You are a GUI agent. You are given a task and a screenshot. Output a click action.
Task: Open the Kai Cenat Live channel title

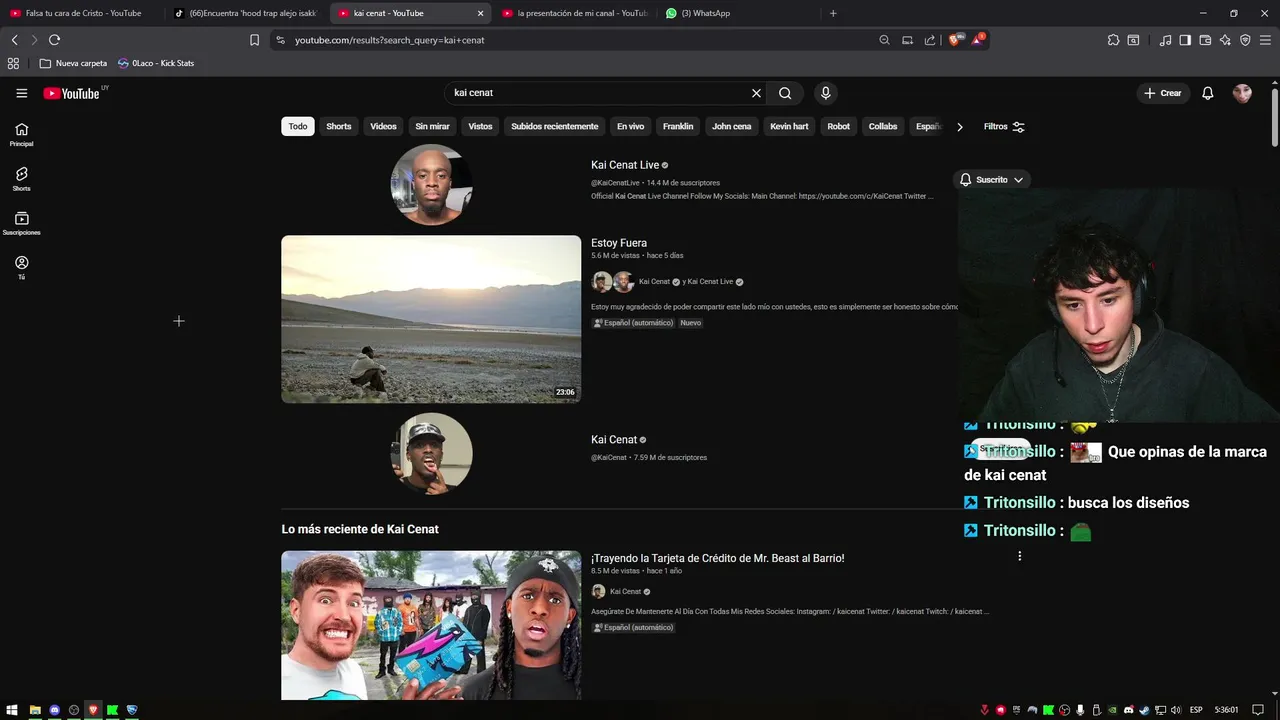point(625,165)
